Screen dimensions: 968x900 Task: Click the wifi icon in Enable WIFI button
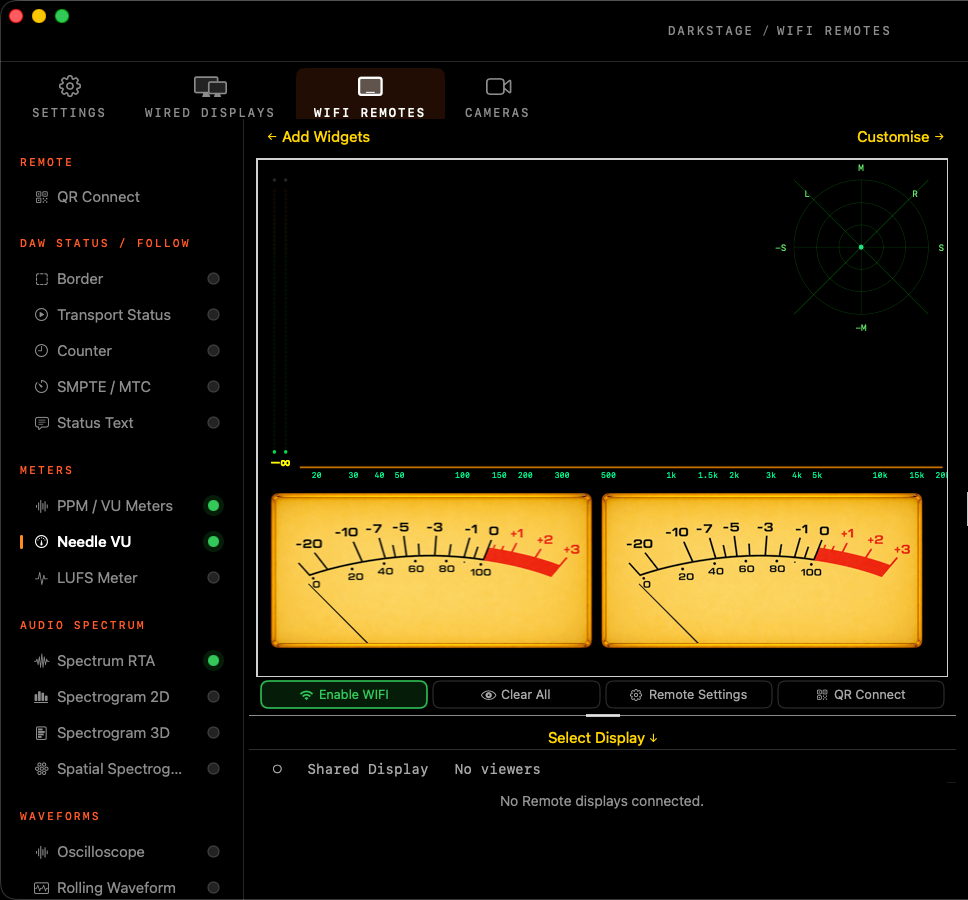point(306,695)
